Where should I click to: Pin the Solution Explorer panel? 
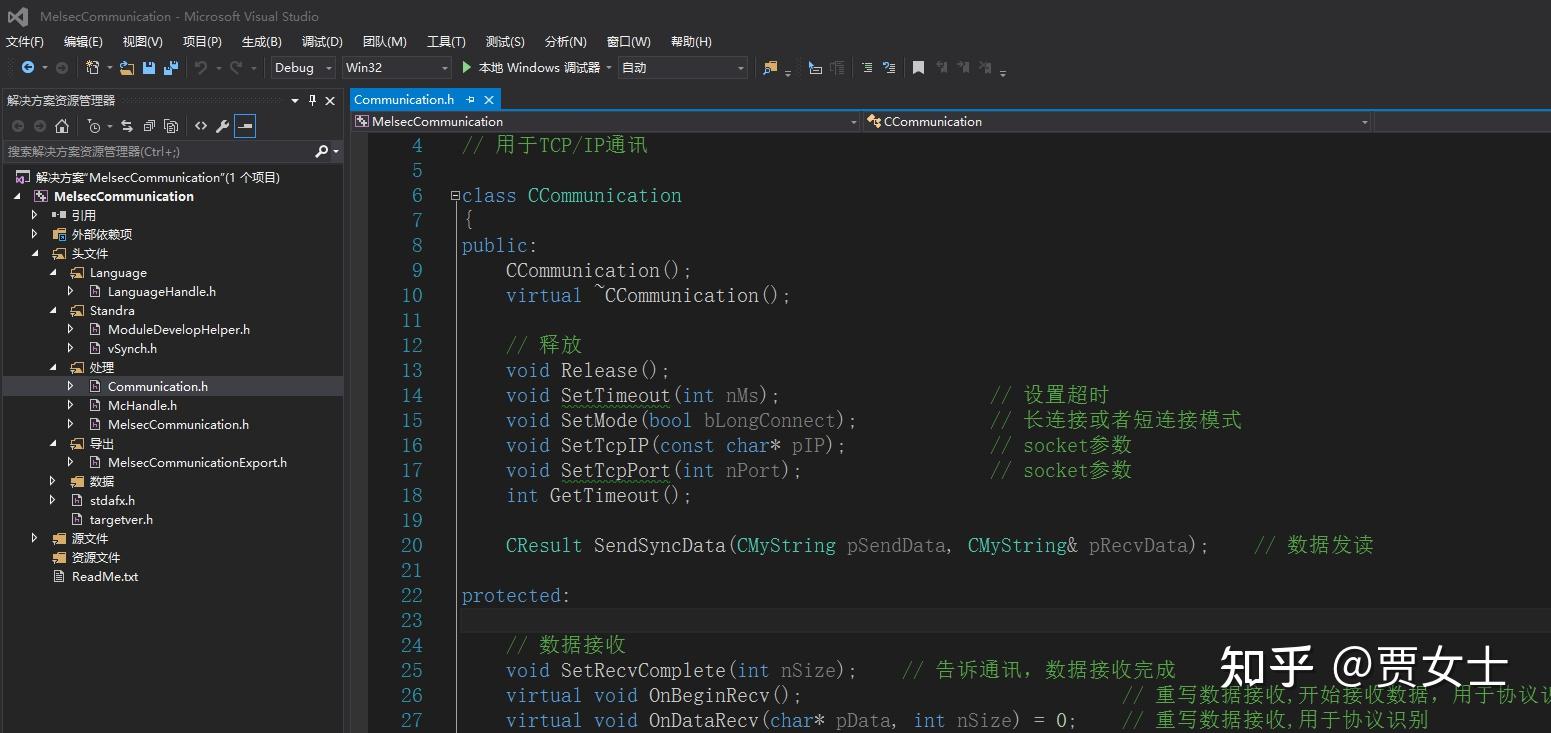312,99
